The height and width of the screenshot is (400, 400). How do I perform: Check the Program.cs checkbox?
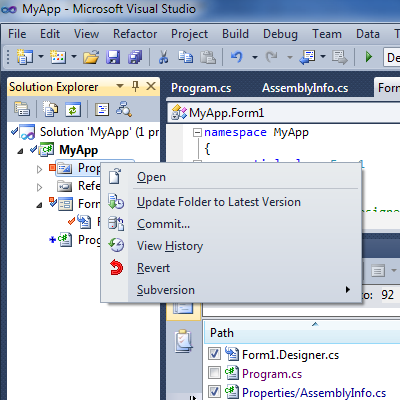214,373
